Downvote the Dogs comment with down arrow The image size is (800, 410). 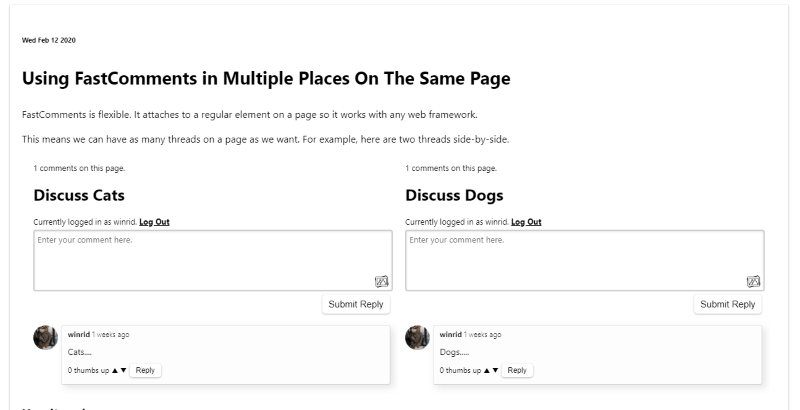click(495, 370)
